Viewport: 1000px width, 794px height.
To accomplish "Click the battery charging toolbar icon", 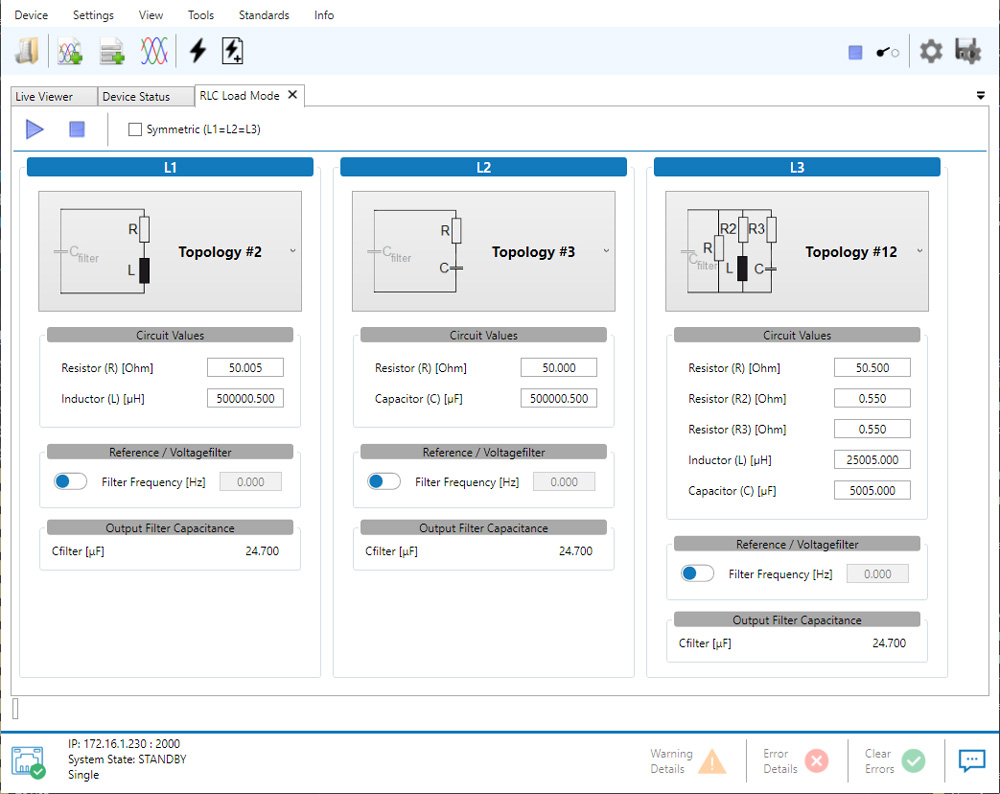I will pos(232,51).
